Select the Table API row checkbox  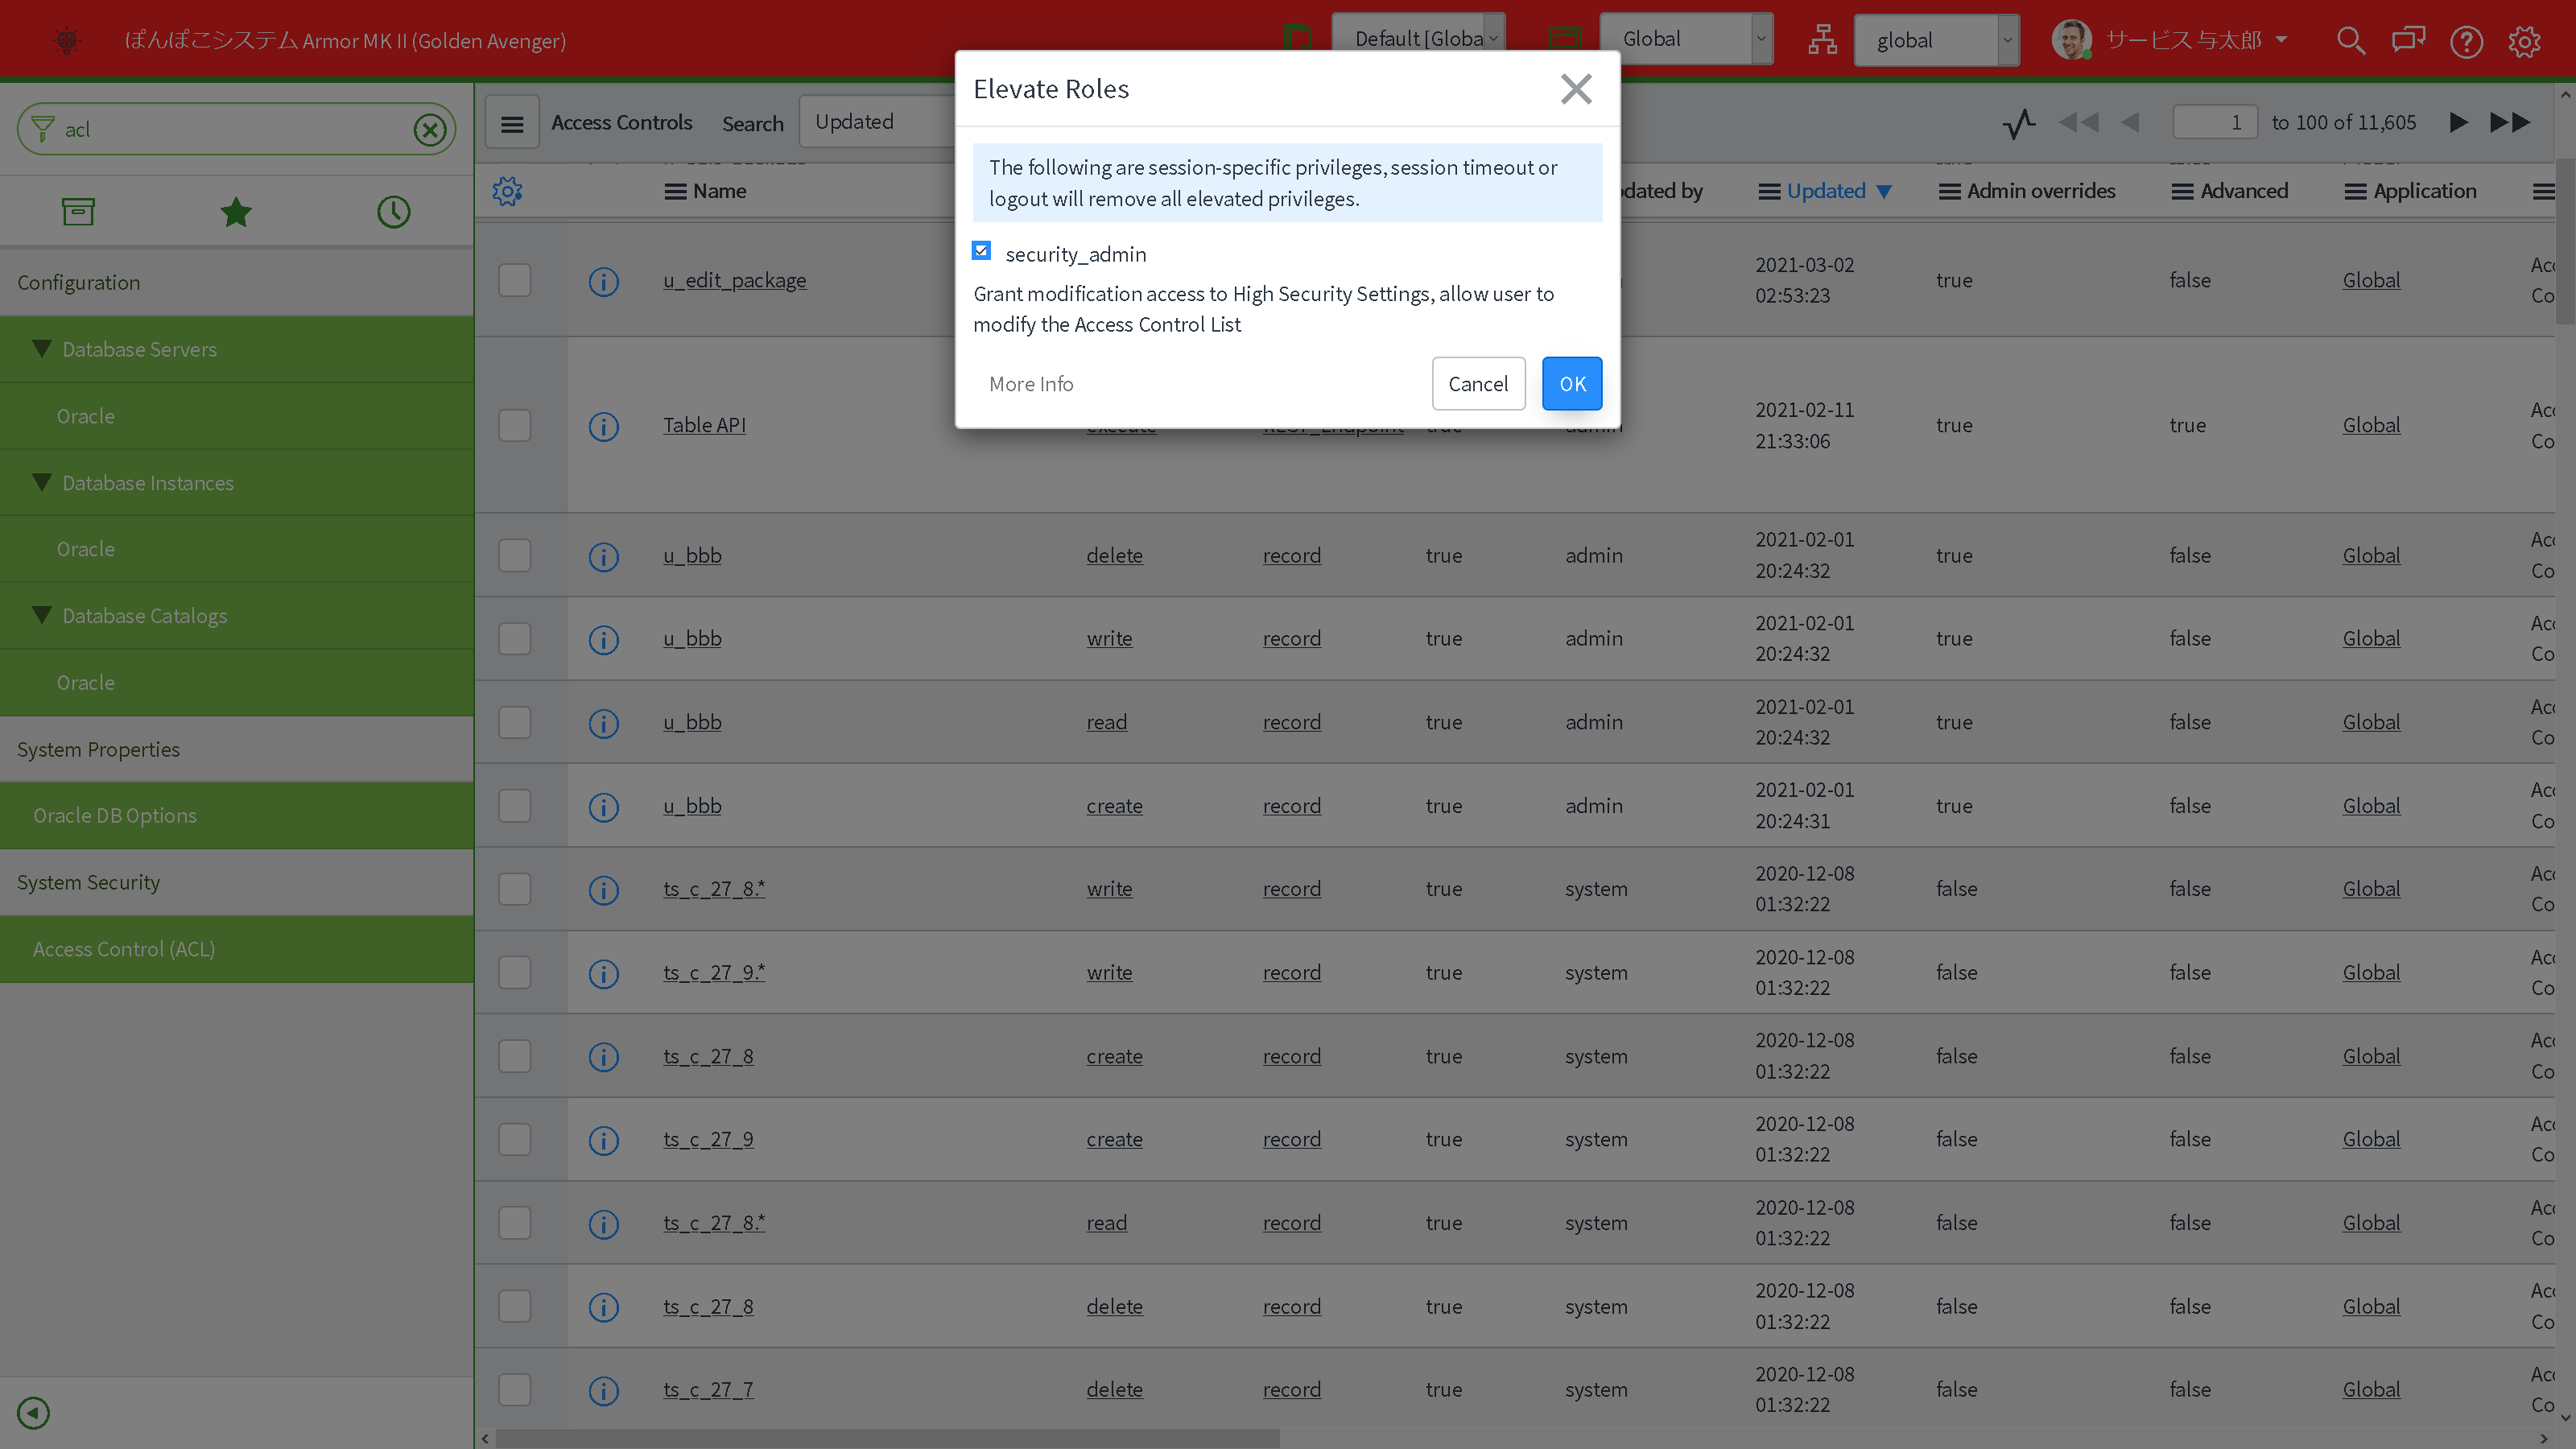(x=515, y=426)
